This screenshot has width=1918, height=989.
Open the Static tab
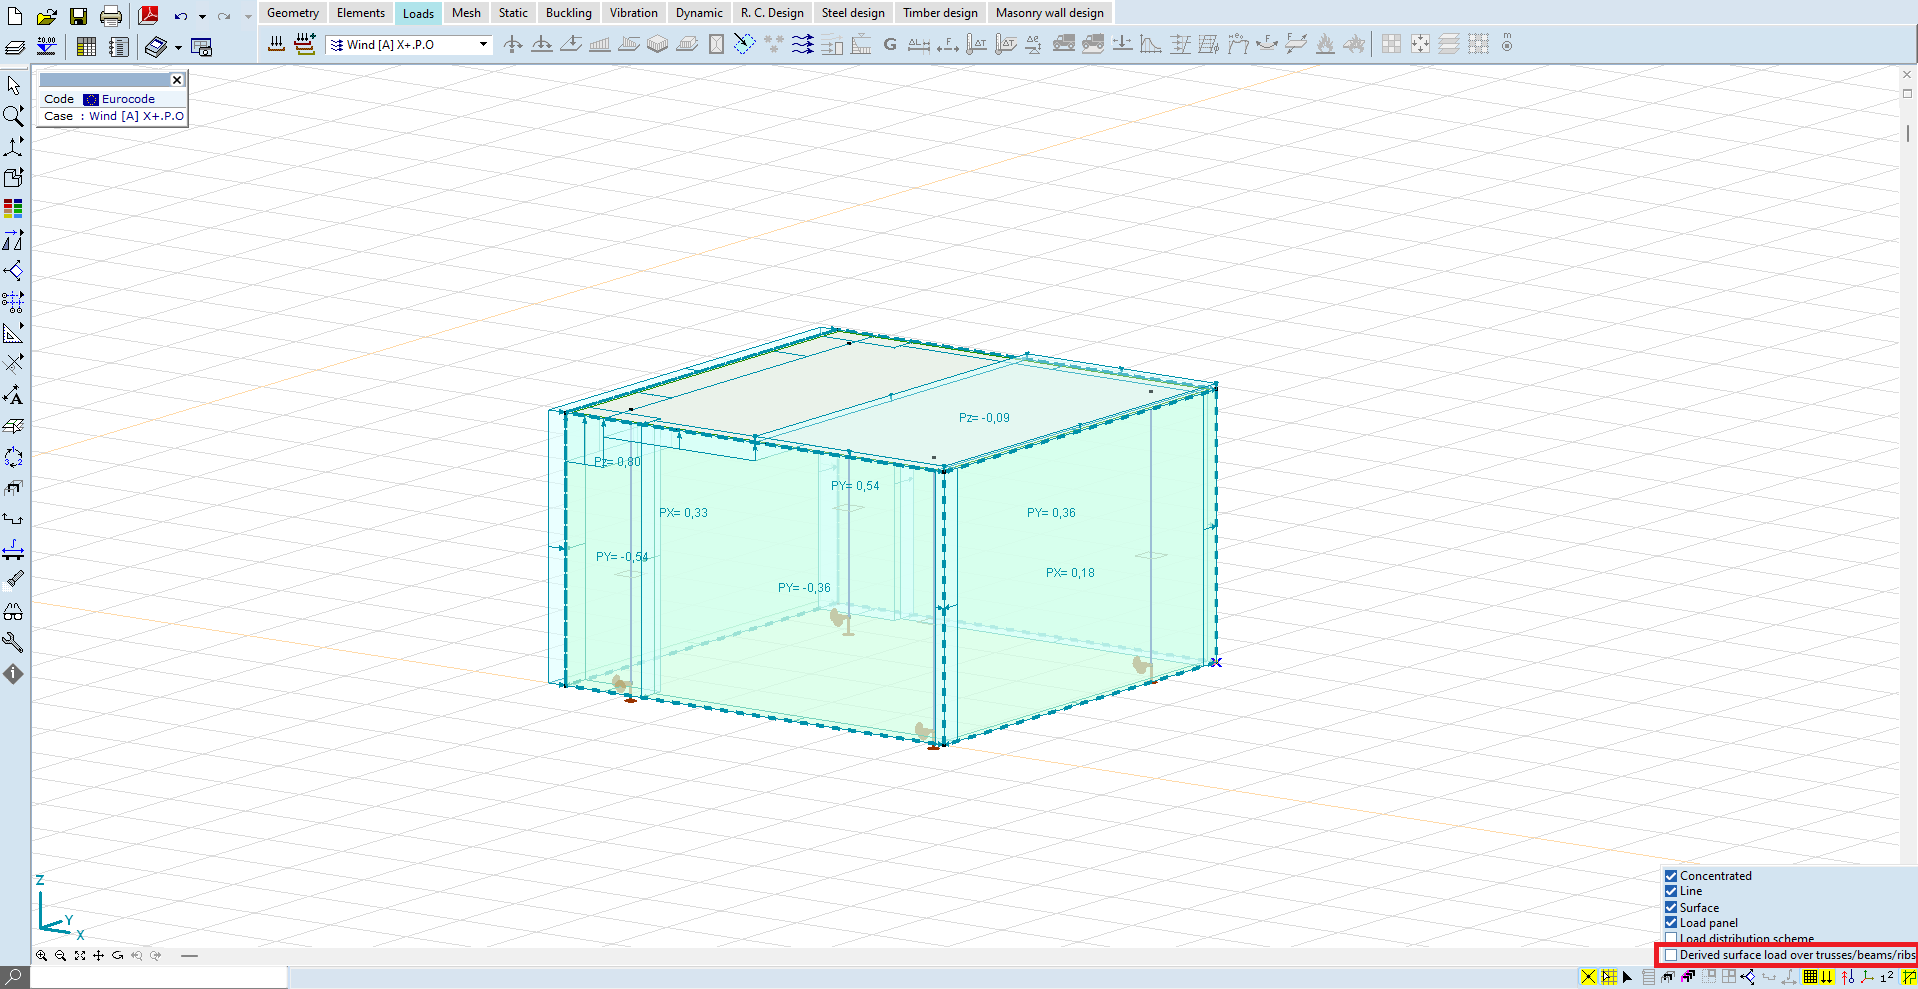pos(513,13)
